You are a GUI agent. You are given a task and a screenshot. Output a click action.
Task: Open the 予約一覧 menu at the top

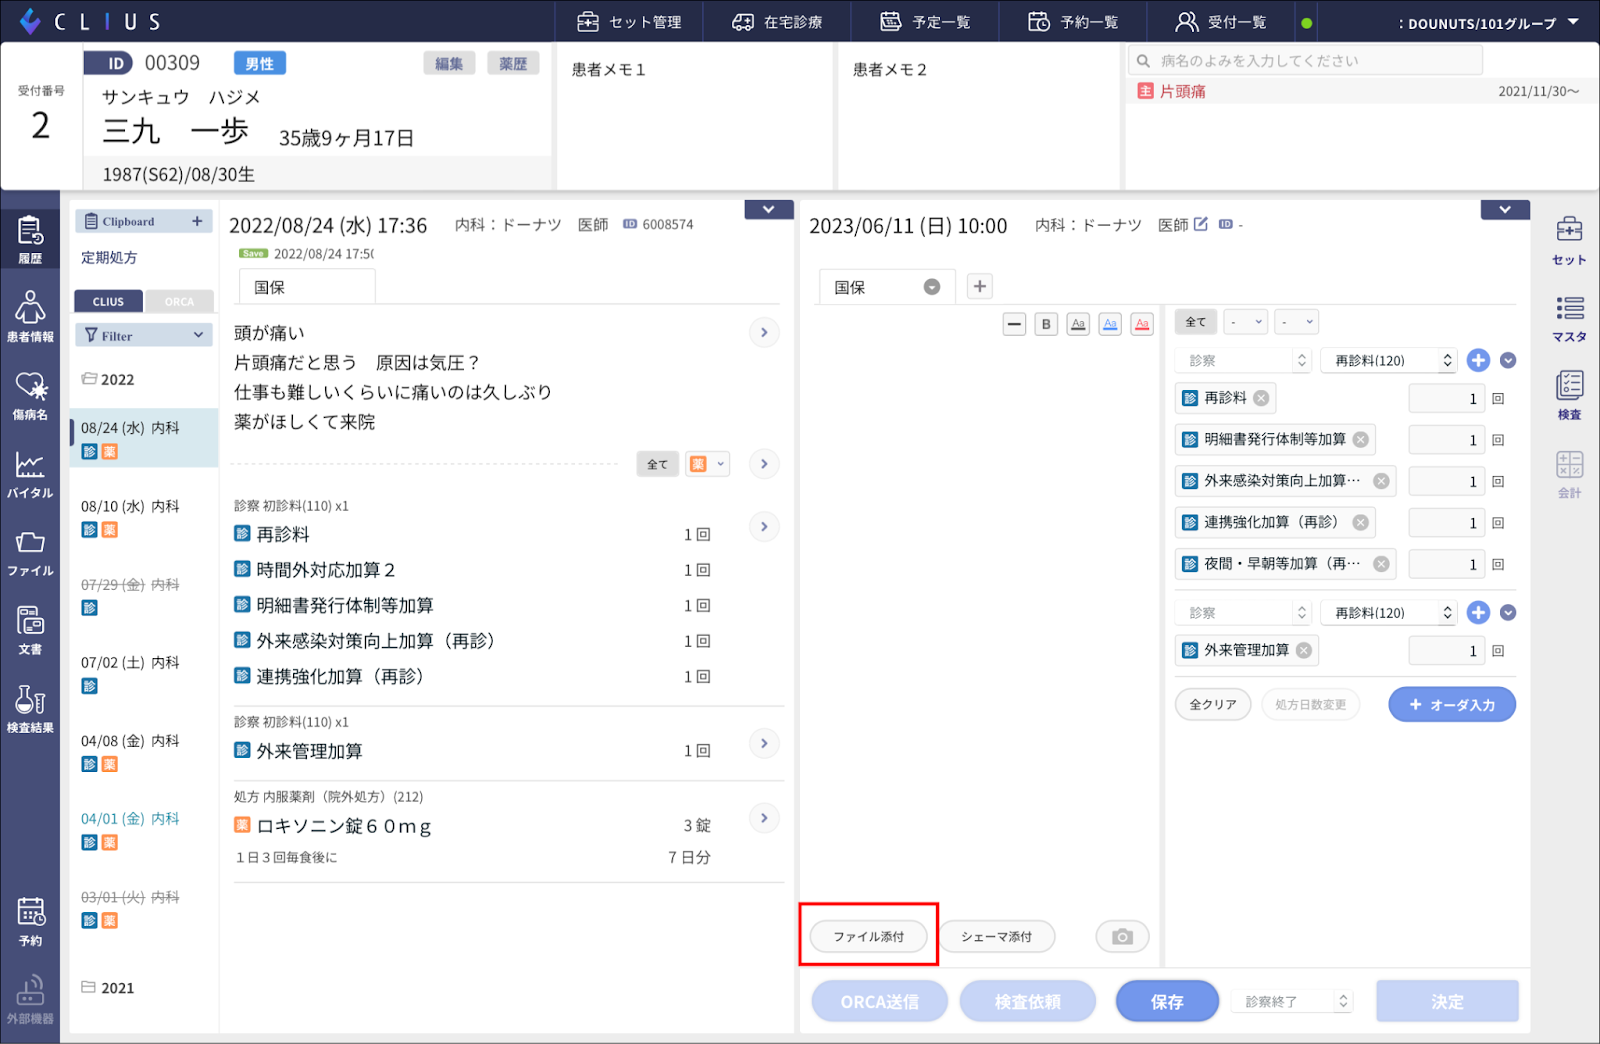tap(1072, 21)
